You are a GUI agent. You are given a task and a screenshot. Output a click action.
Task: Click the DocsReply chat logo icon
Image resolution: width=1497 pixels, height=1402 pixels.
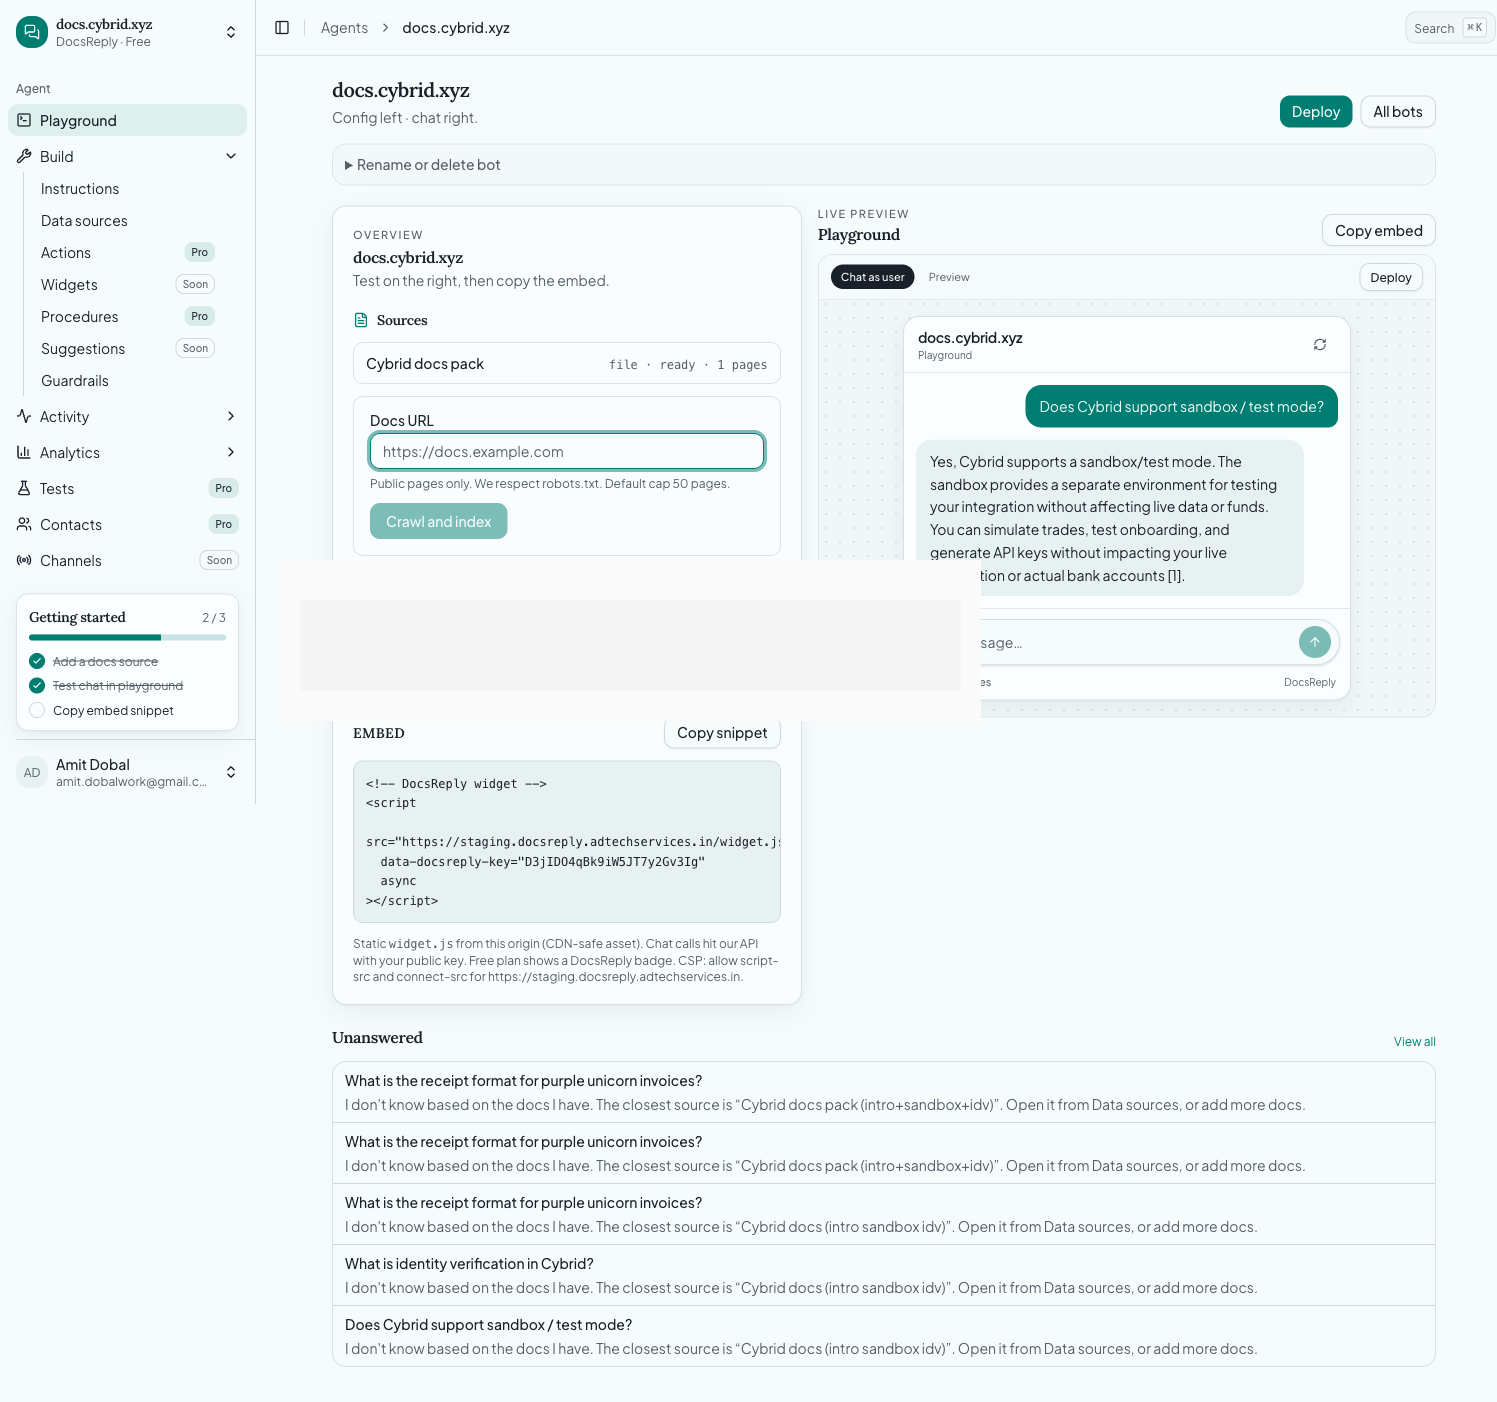32,32
